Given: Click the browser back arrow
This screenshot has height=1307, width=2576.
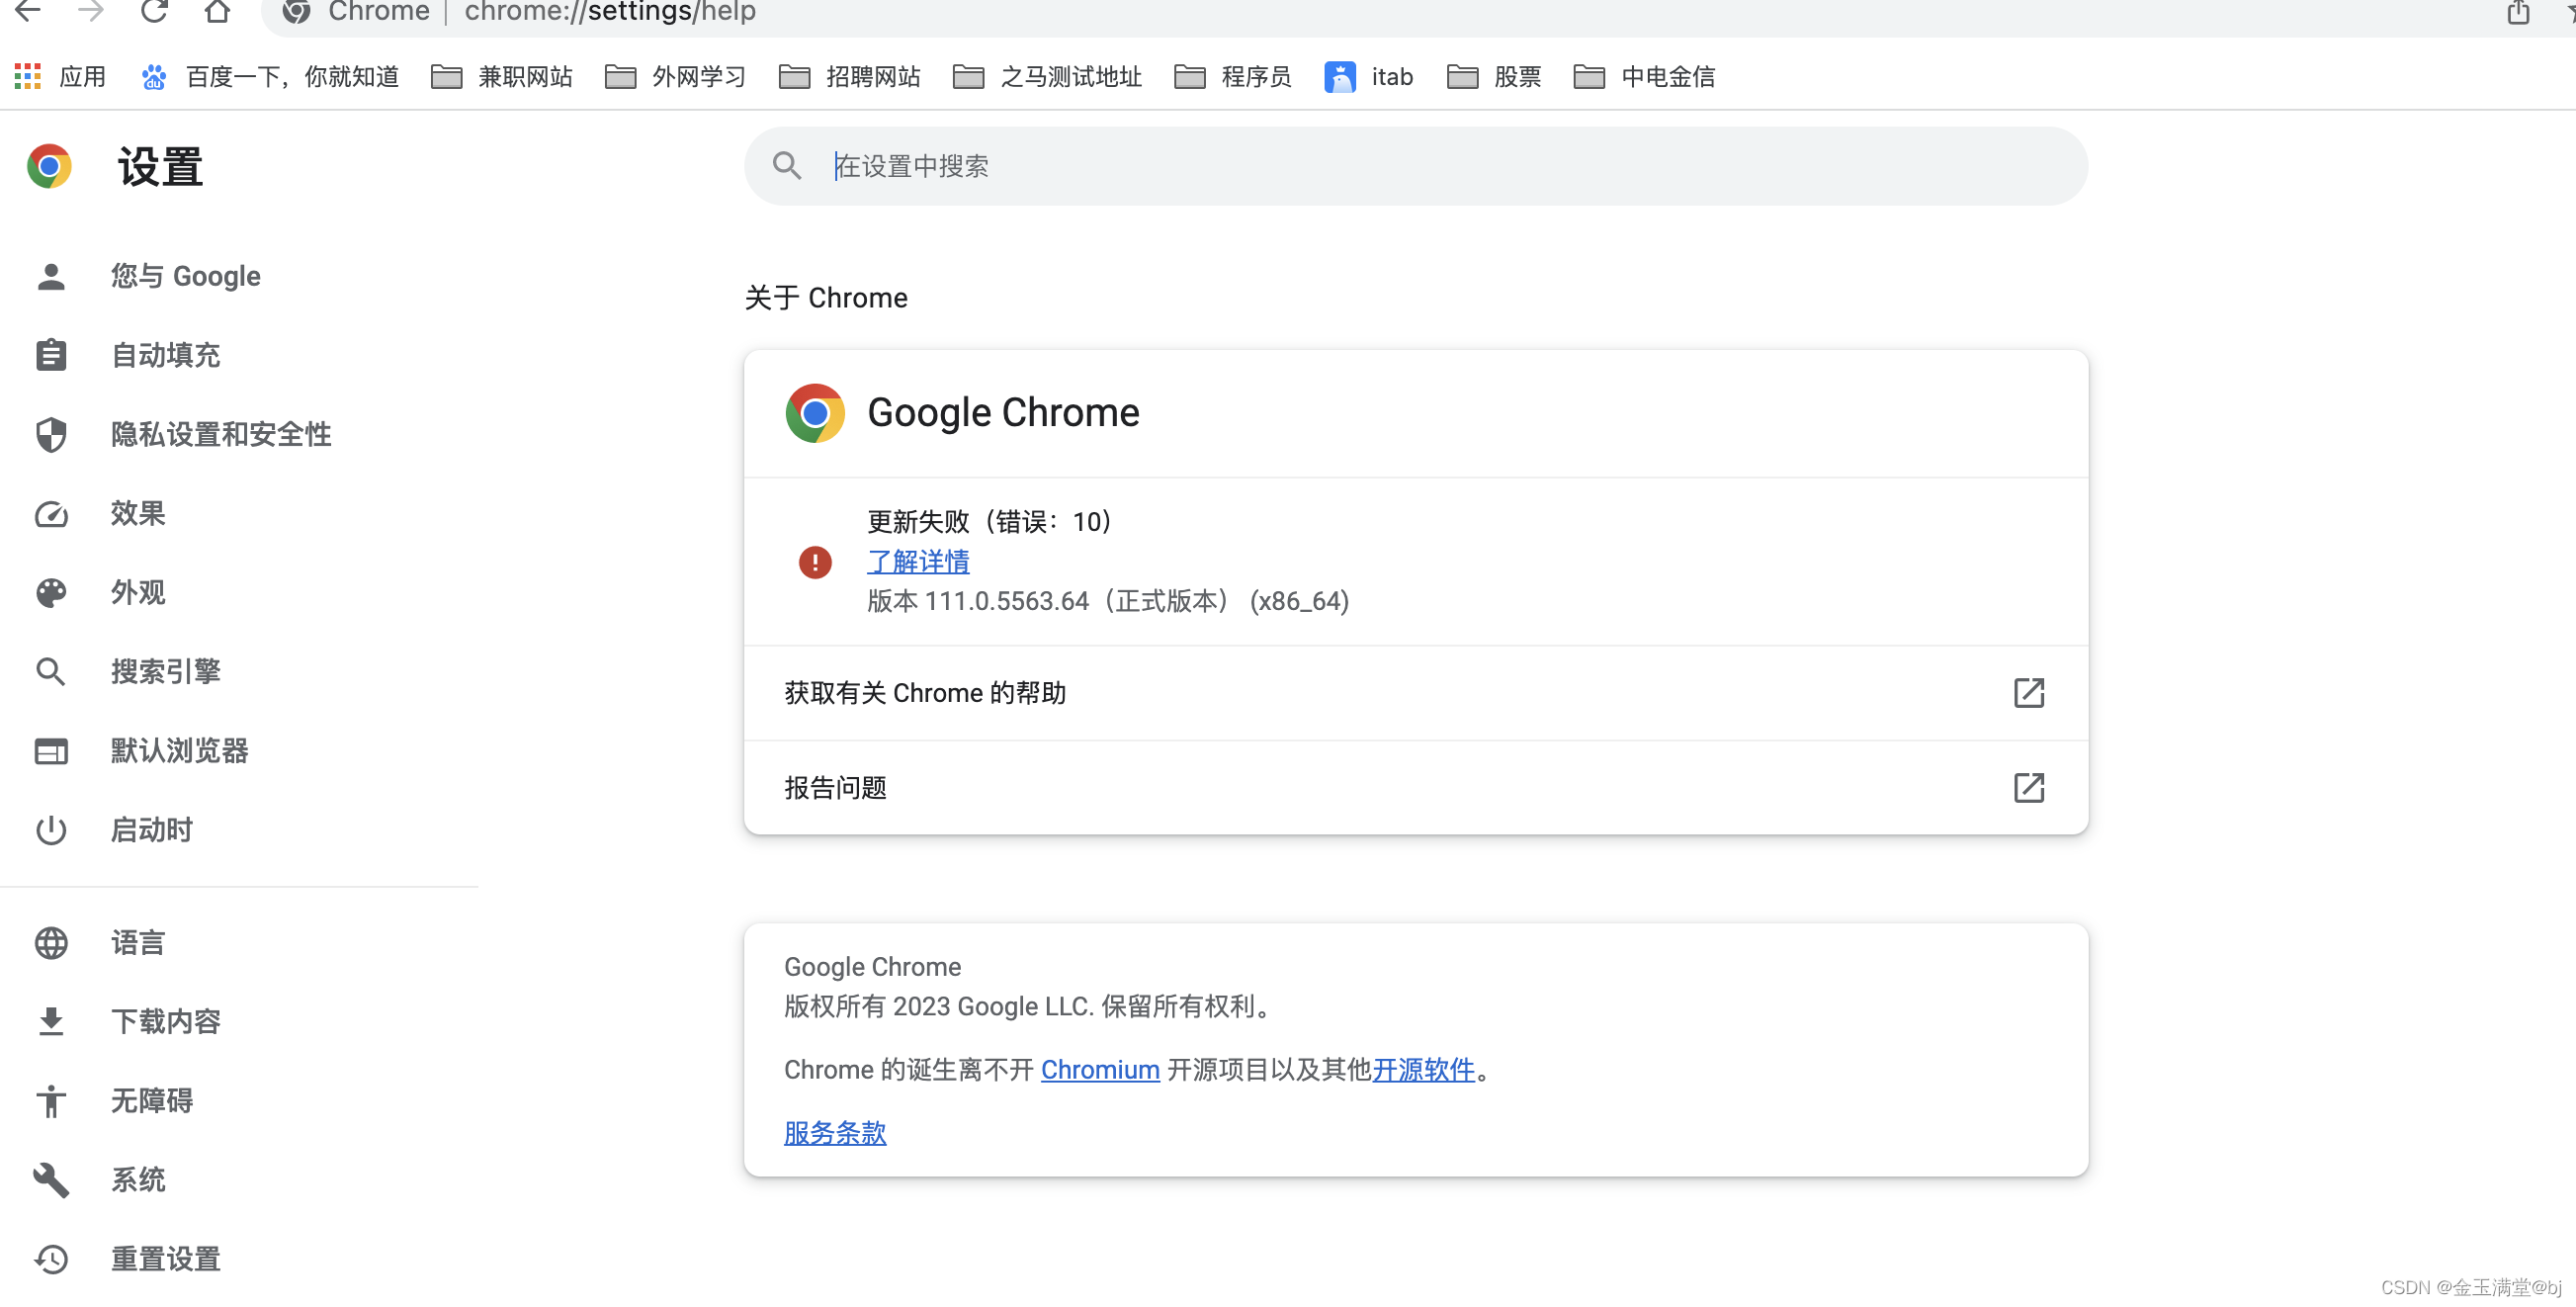Looking at the screenshot, I should [x=29, y=10].
